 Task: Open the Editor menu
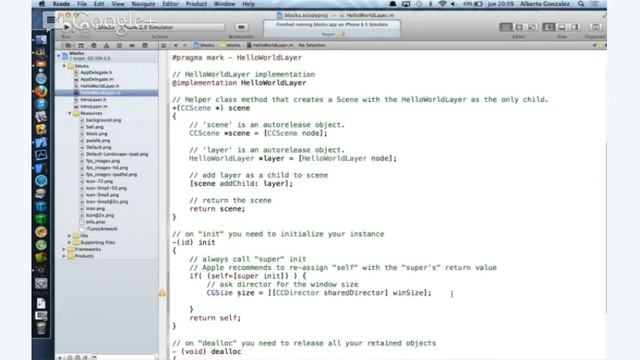coord(171,4)
